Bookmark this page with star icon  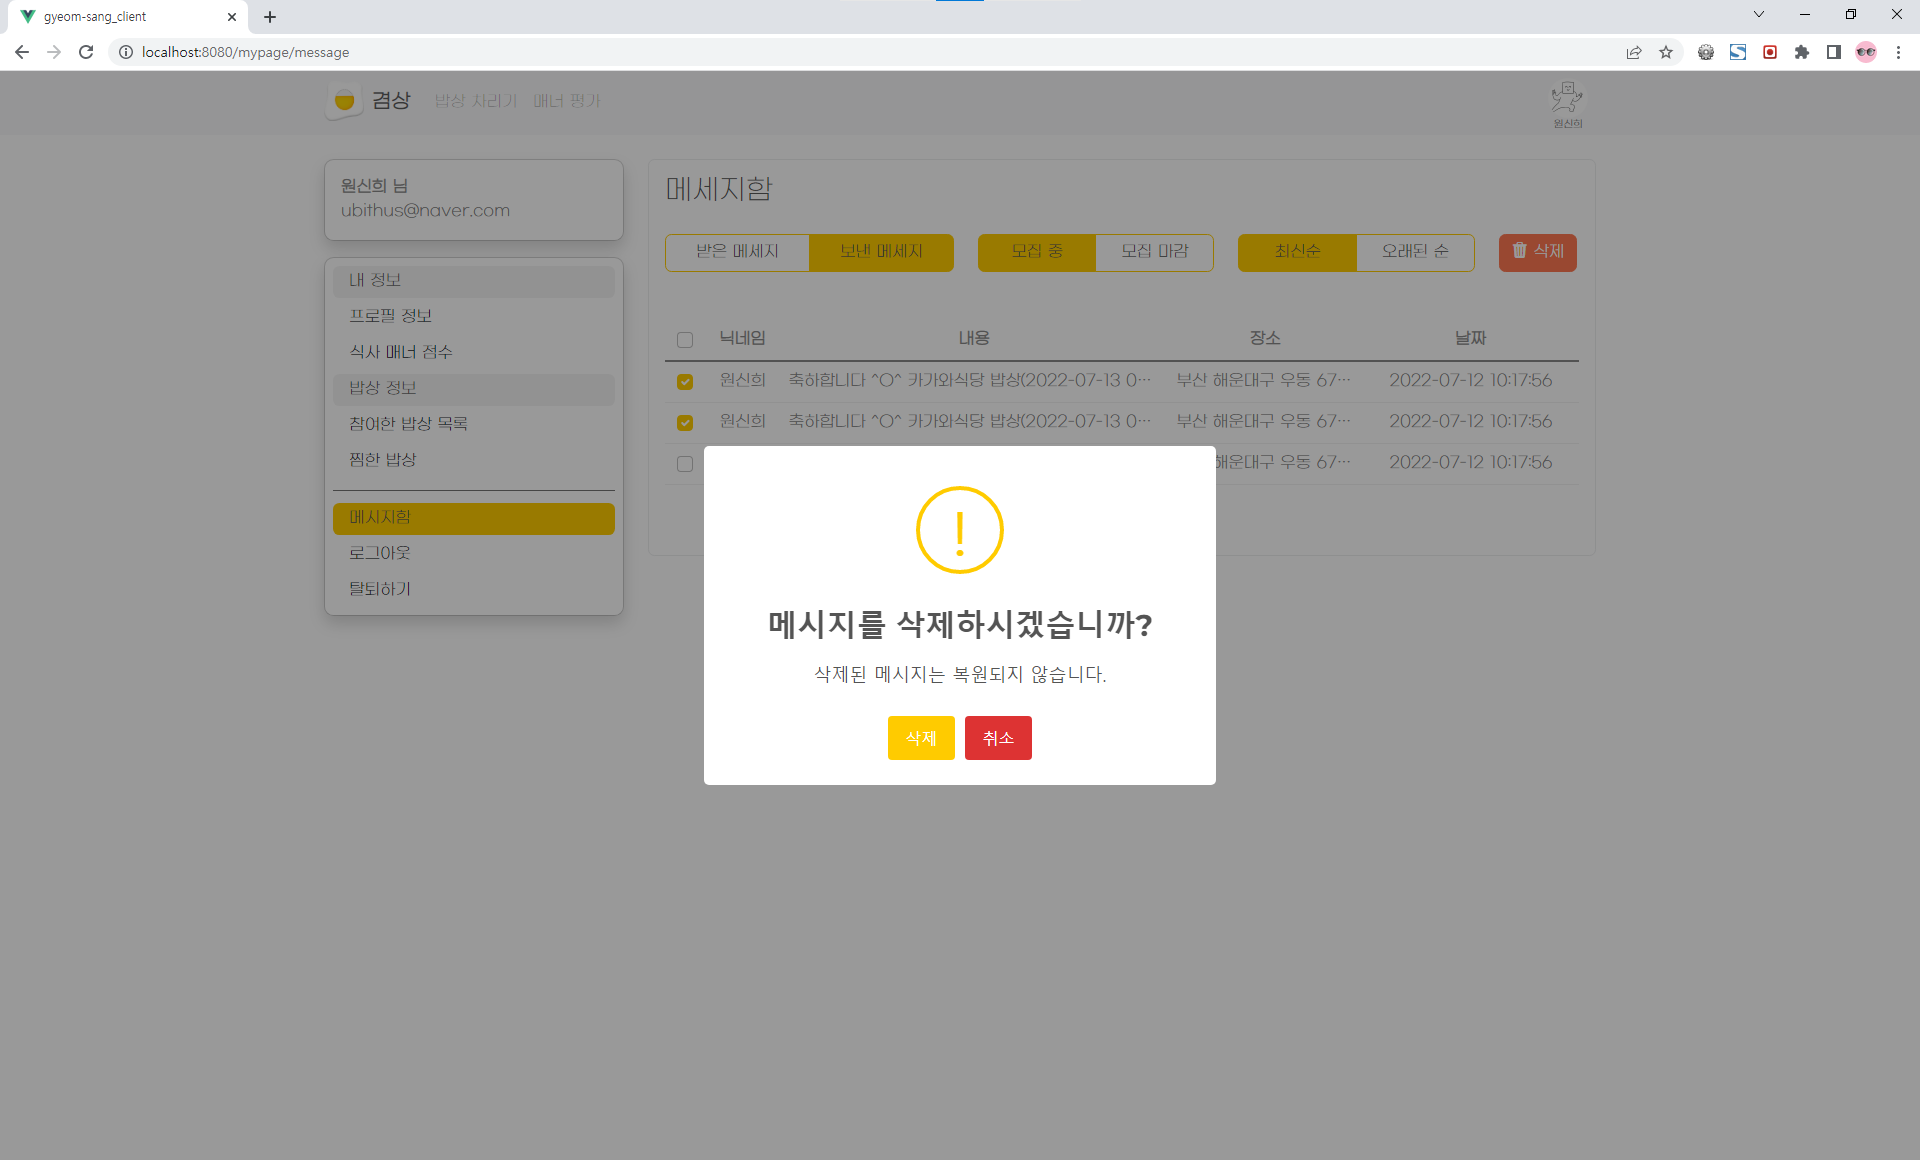1666,52
